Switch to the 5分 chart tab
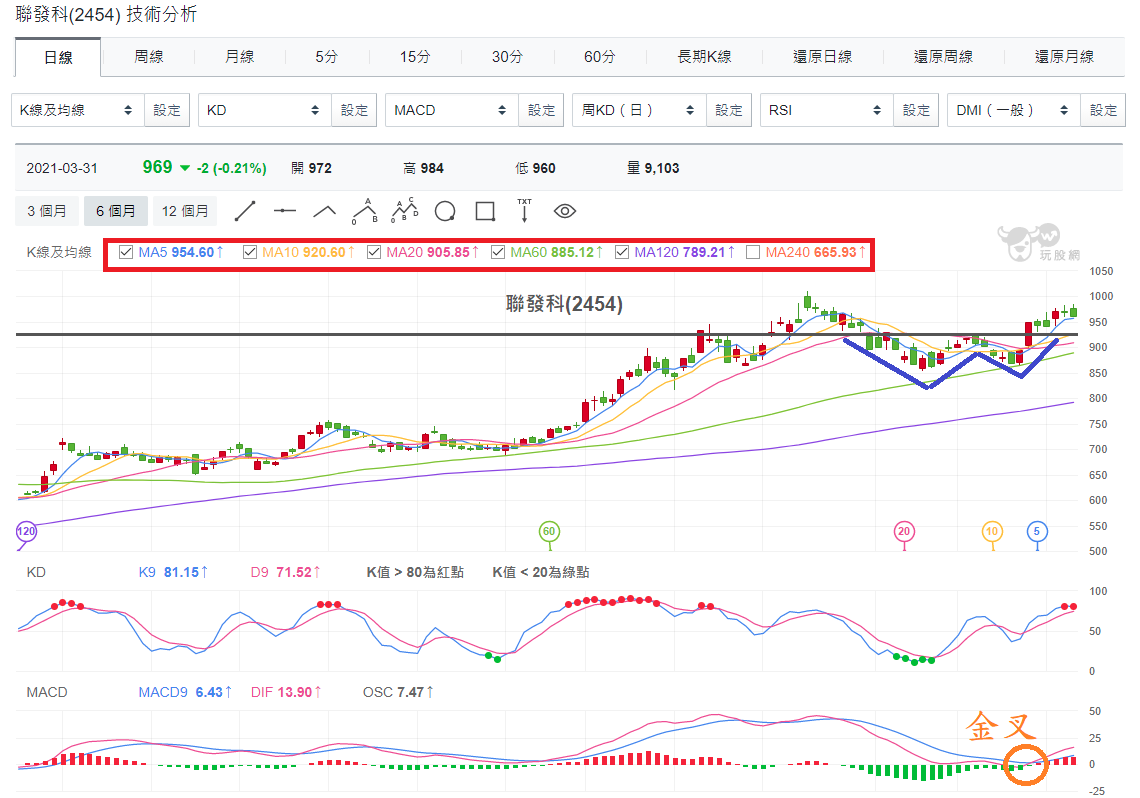The width and height of the screenshot is (1140, 798). click(x=327, y=57)
